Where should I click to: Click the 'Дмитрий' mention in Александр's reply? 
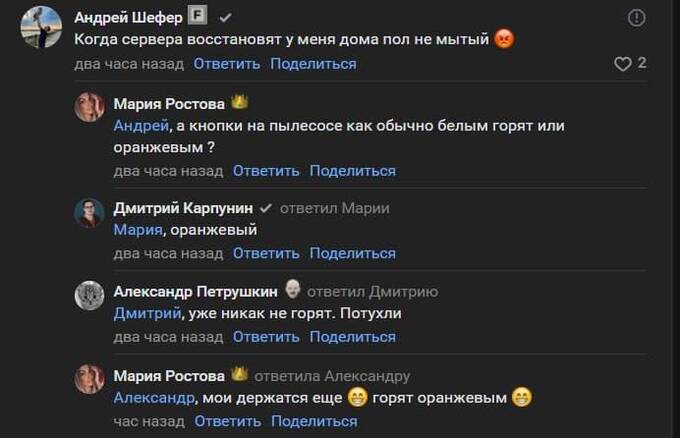(147, 313)
